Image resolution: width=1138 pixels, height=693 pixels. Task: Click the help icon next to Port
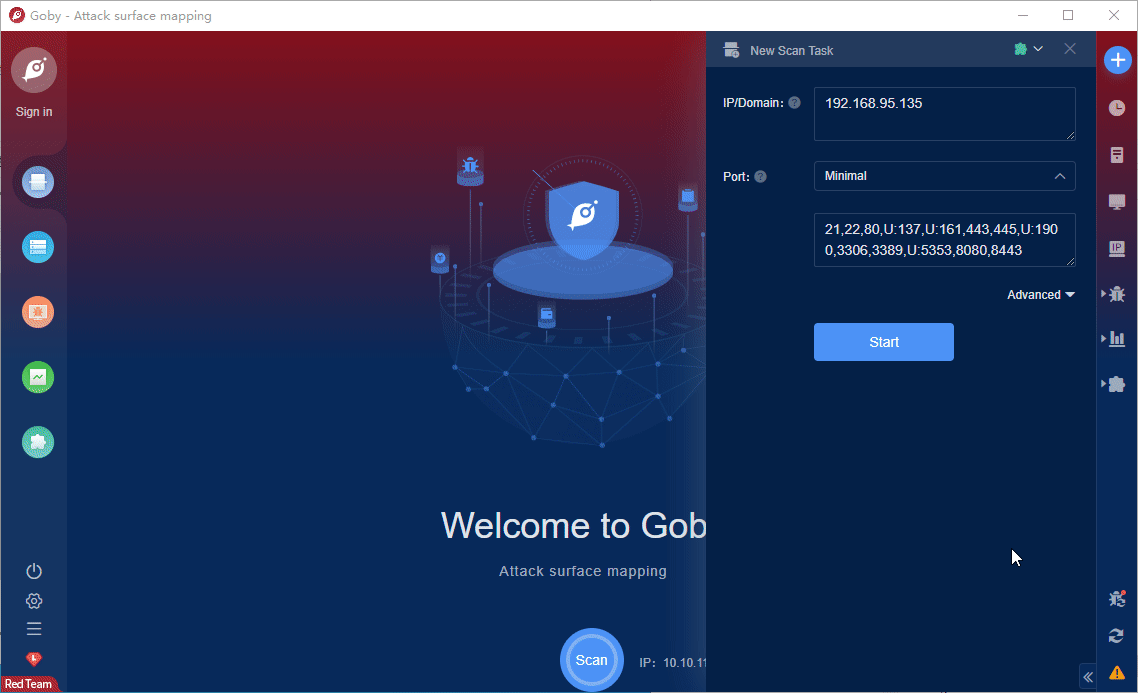point(761,176)
